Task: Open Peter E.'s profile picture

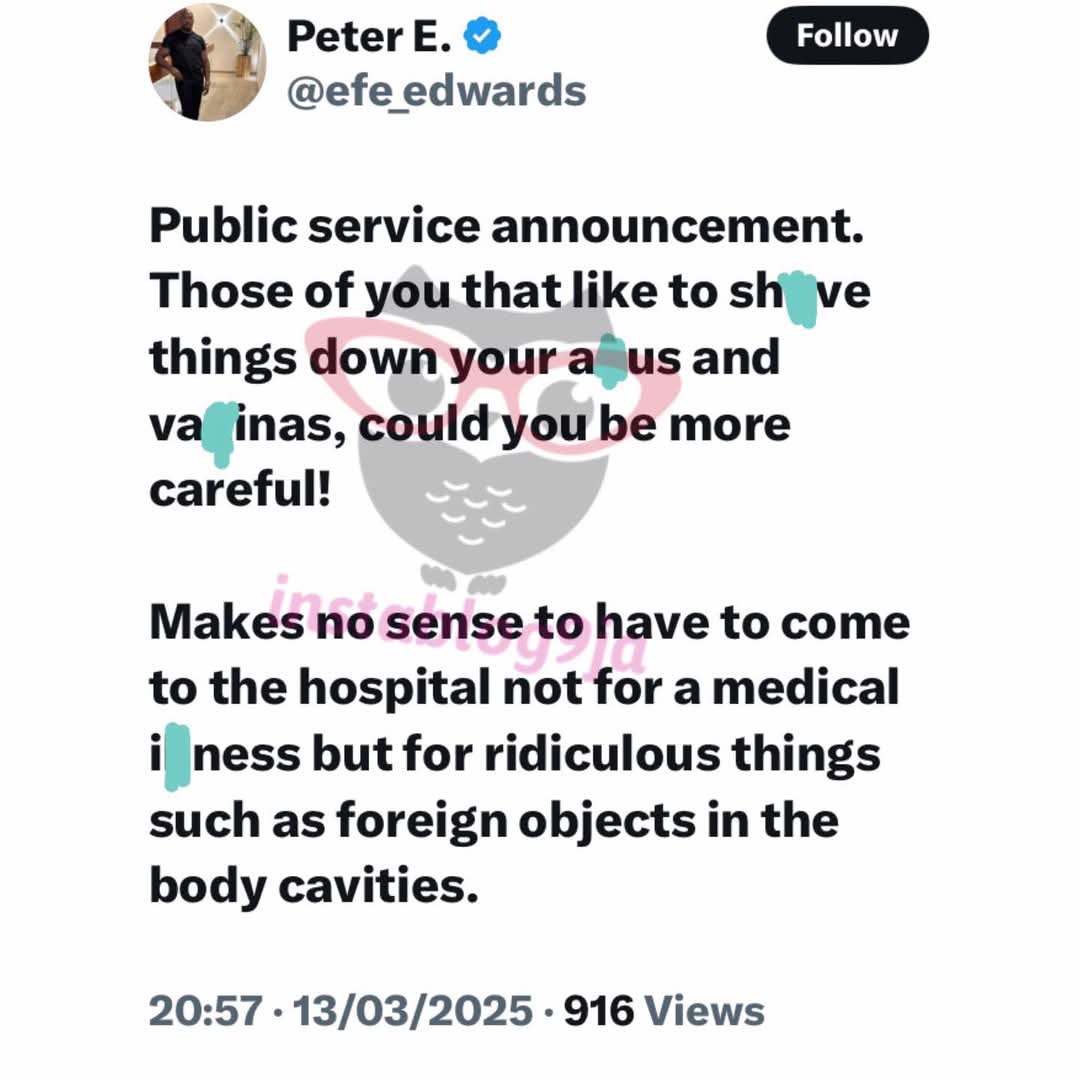Action: [208, 63]
